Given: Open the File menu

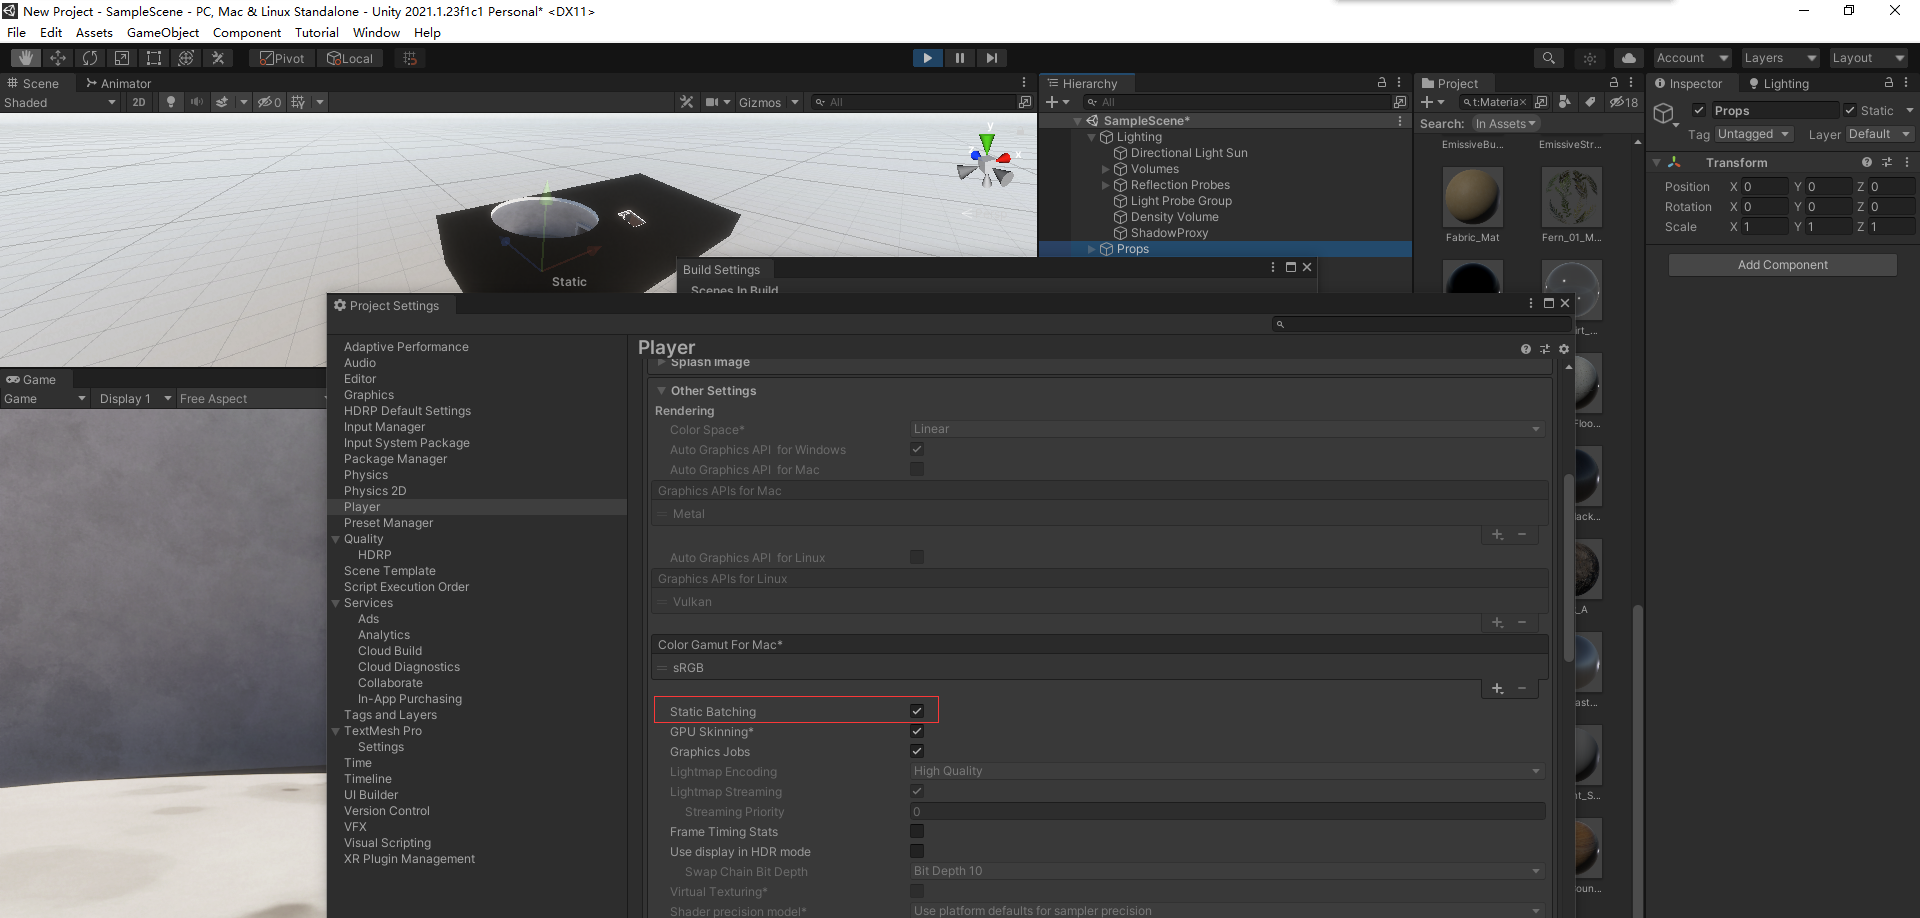Looking at the screenshot, I should [x=17, y=32].
